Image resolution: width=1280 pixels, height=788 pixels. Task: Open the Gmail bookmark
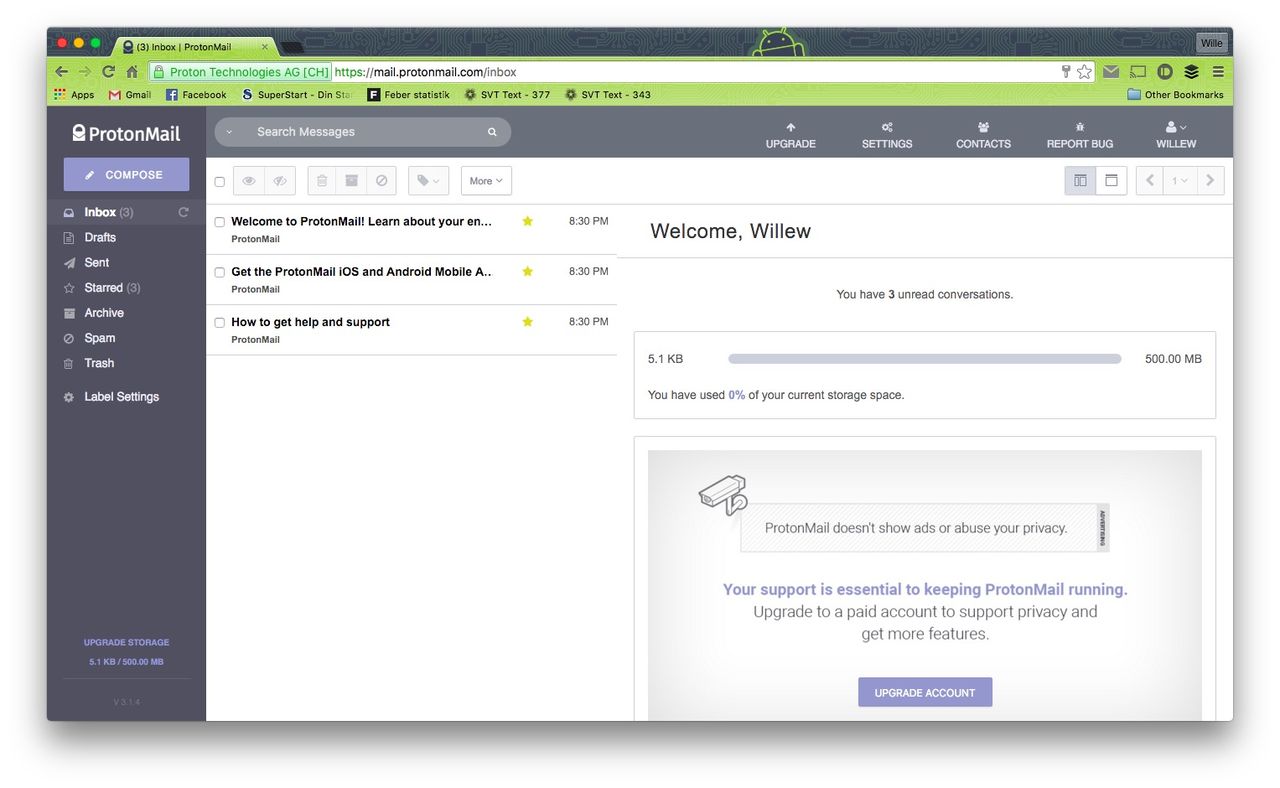[x=130, y=95]
